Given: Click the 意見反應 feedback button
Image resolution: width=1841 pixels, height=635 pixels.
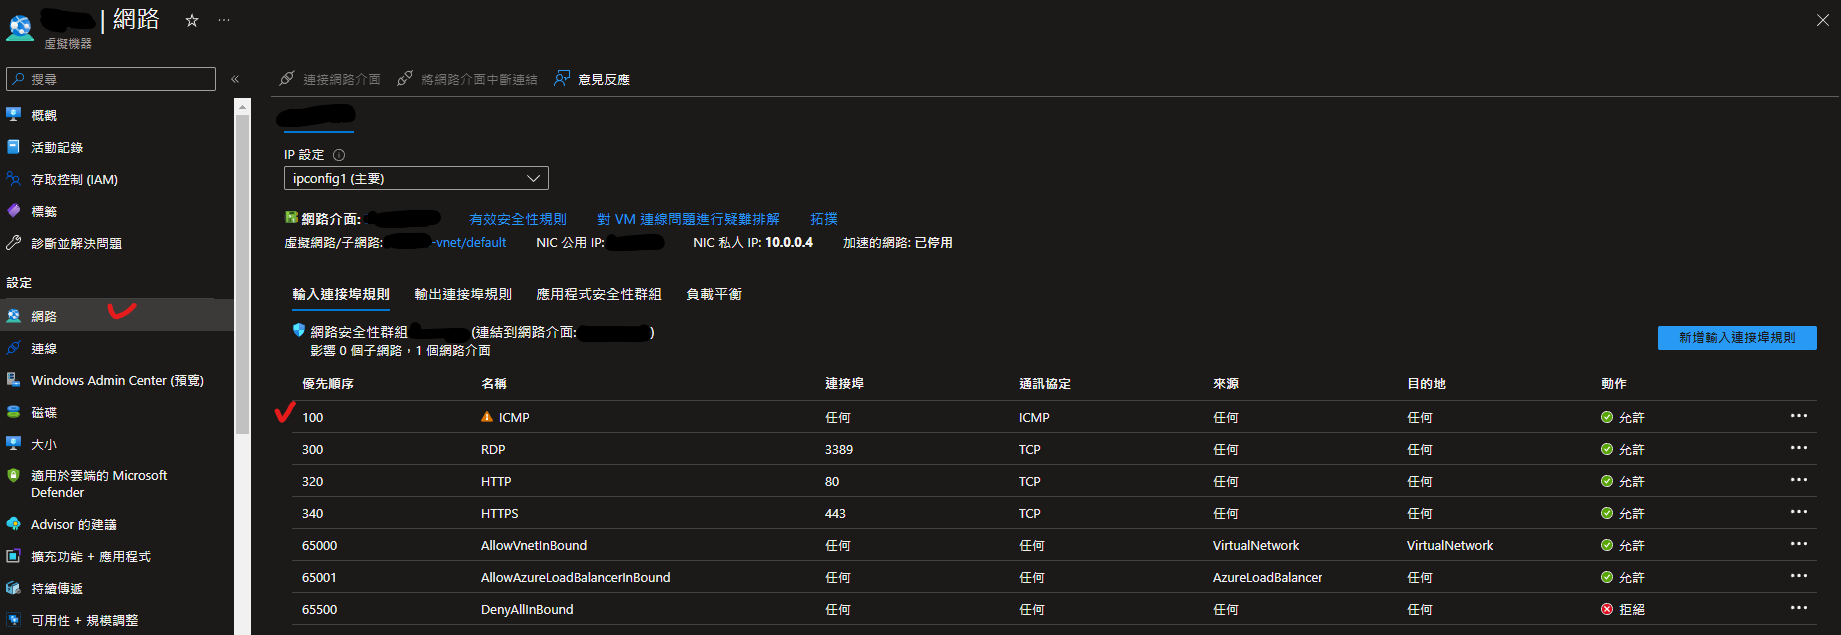Looking at the screenshot, I should (592, 79).
